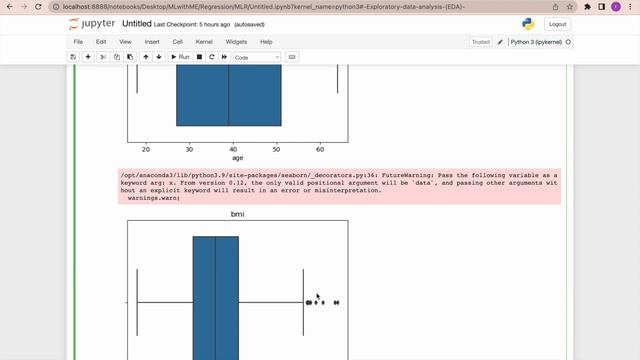Copy selected cells from the toolbar

[x=117, y=57]
